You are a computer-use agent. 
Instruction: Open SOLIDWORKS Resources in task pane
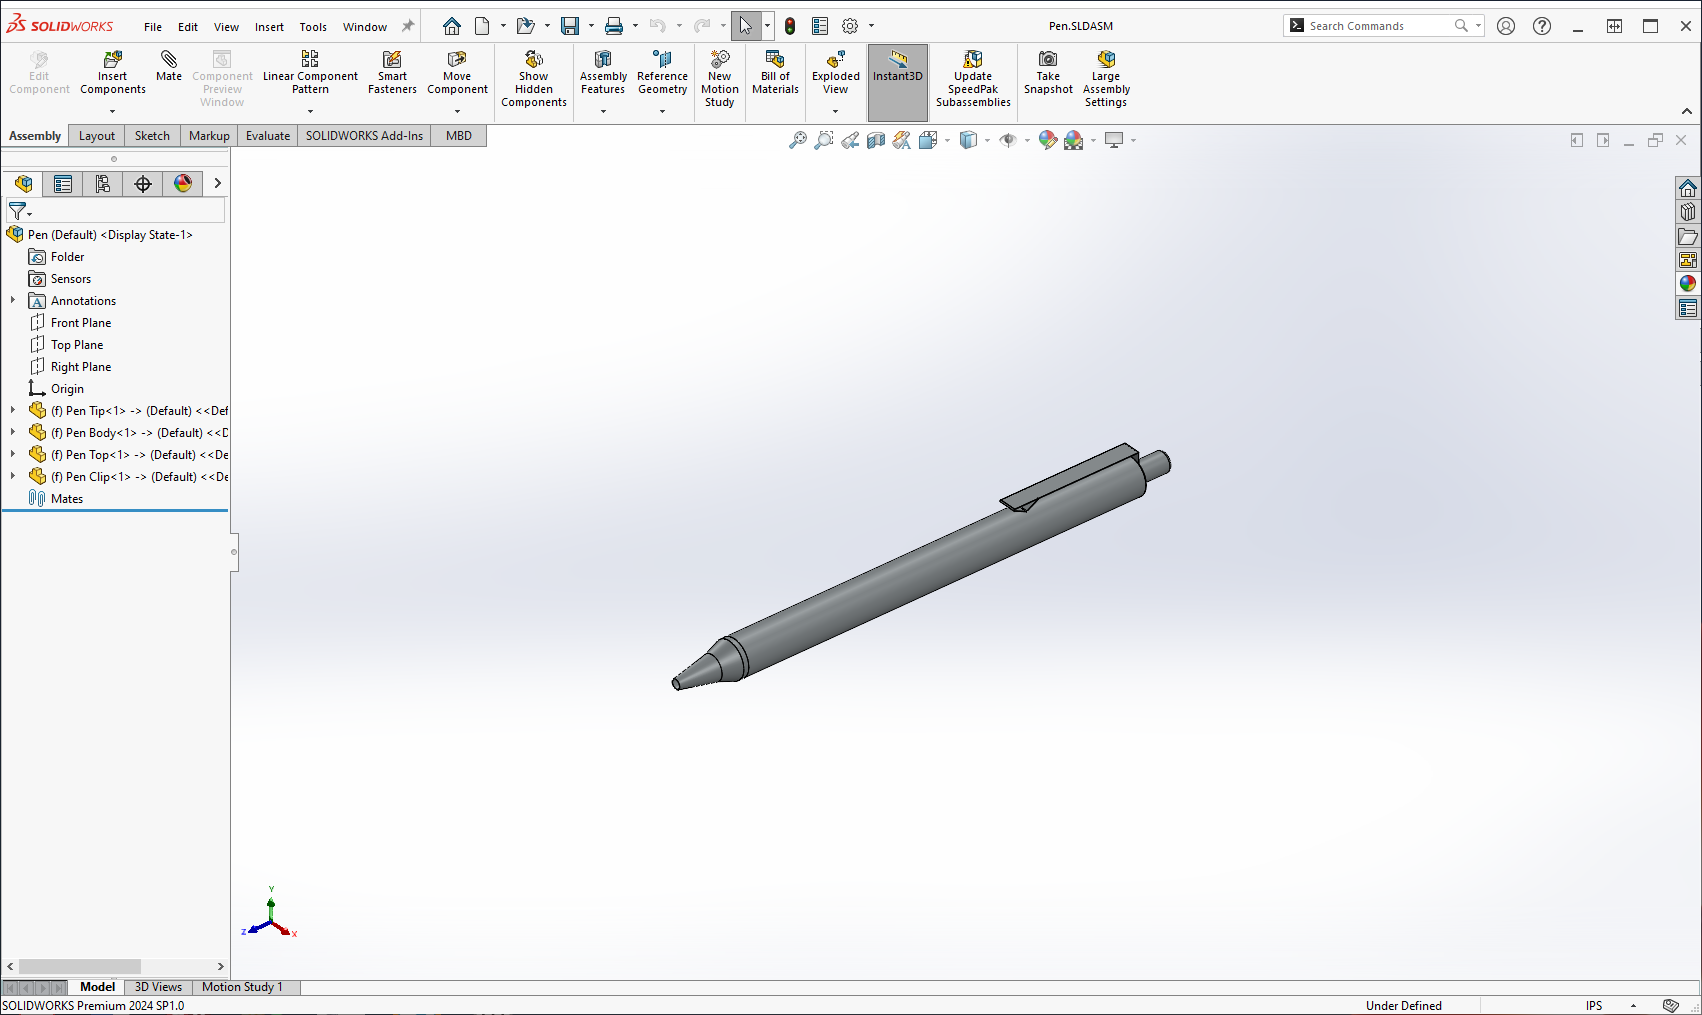(1688, 188)
